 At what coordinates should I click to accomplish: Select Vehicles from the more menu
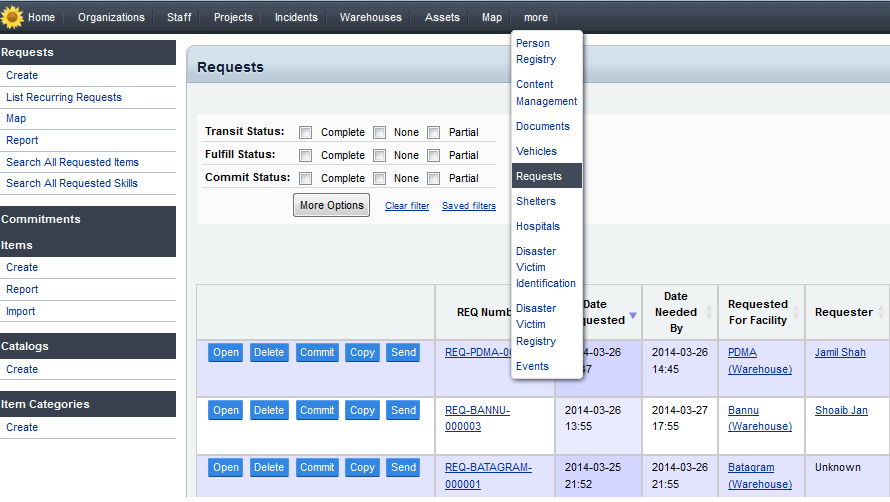point(536,151)
